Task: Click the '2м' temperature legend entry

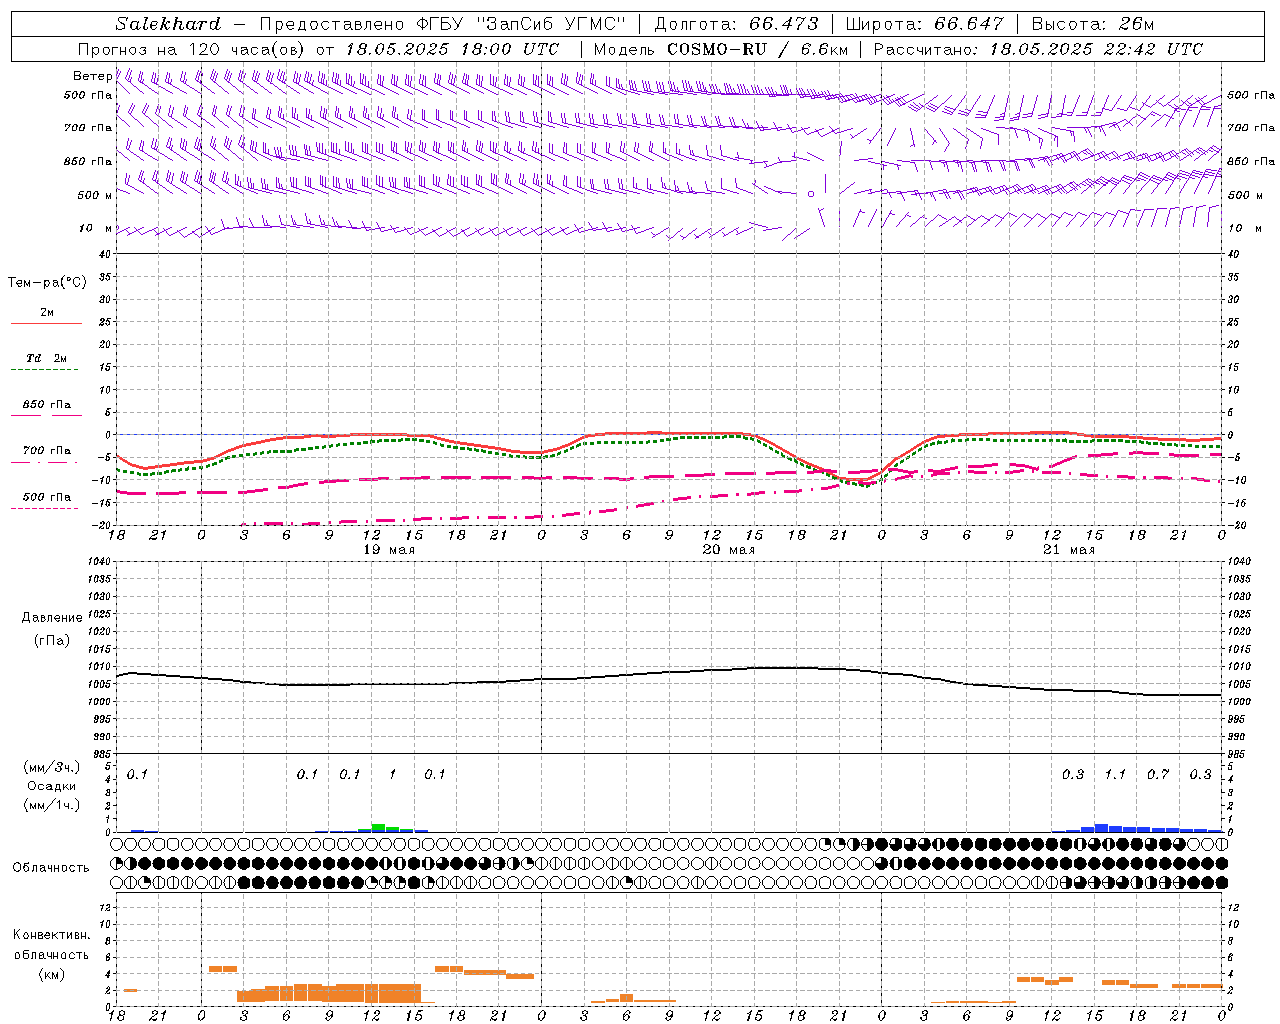Action: pos(47,313)
